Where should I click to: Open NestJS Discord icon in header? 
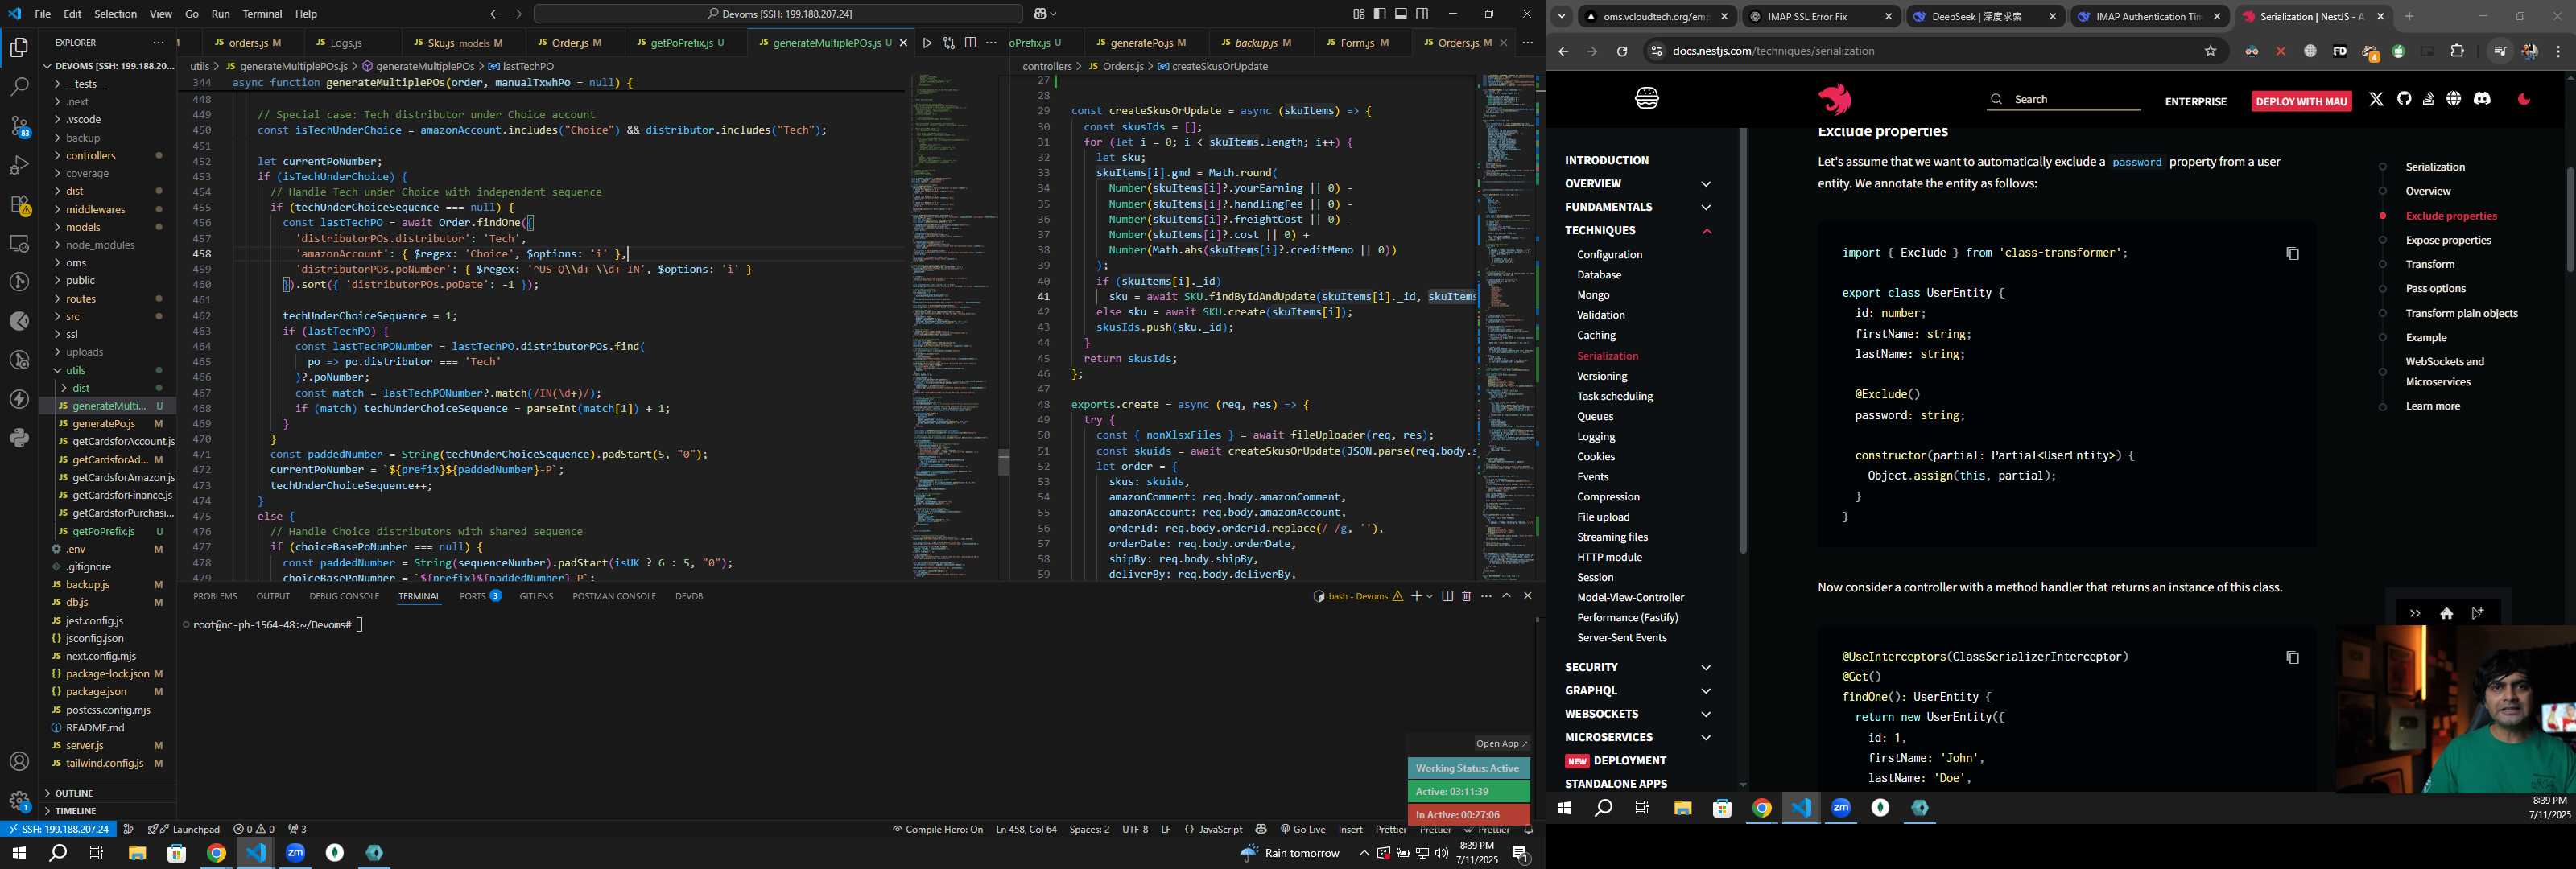click(2482, 98)
